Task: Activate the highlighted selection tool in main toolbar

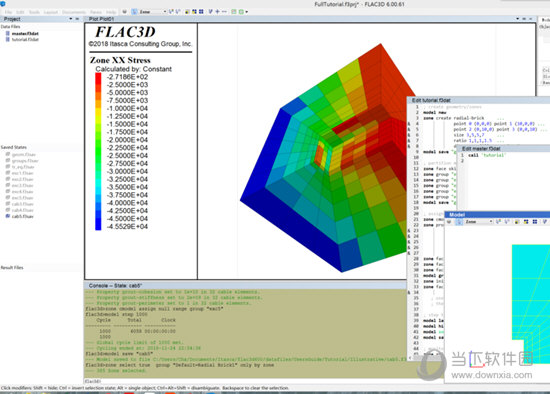Action: pos(134,12)
